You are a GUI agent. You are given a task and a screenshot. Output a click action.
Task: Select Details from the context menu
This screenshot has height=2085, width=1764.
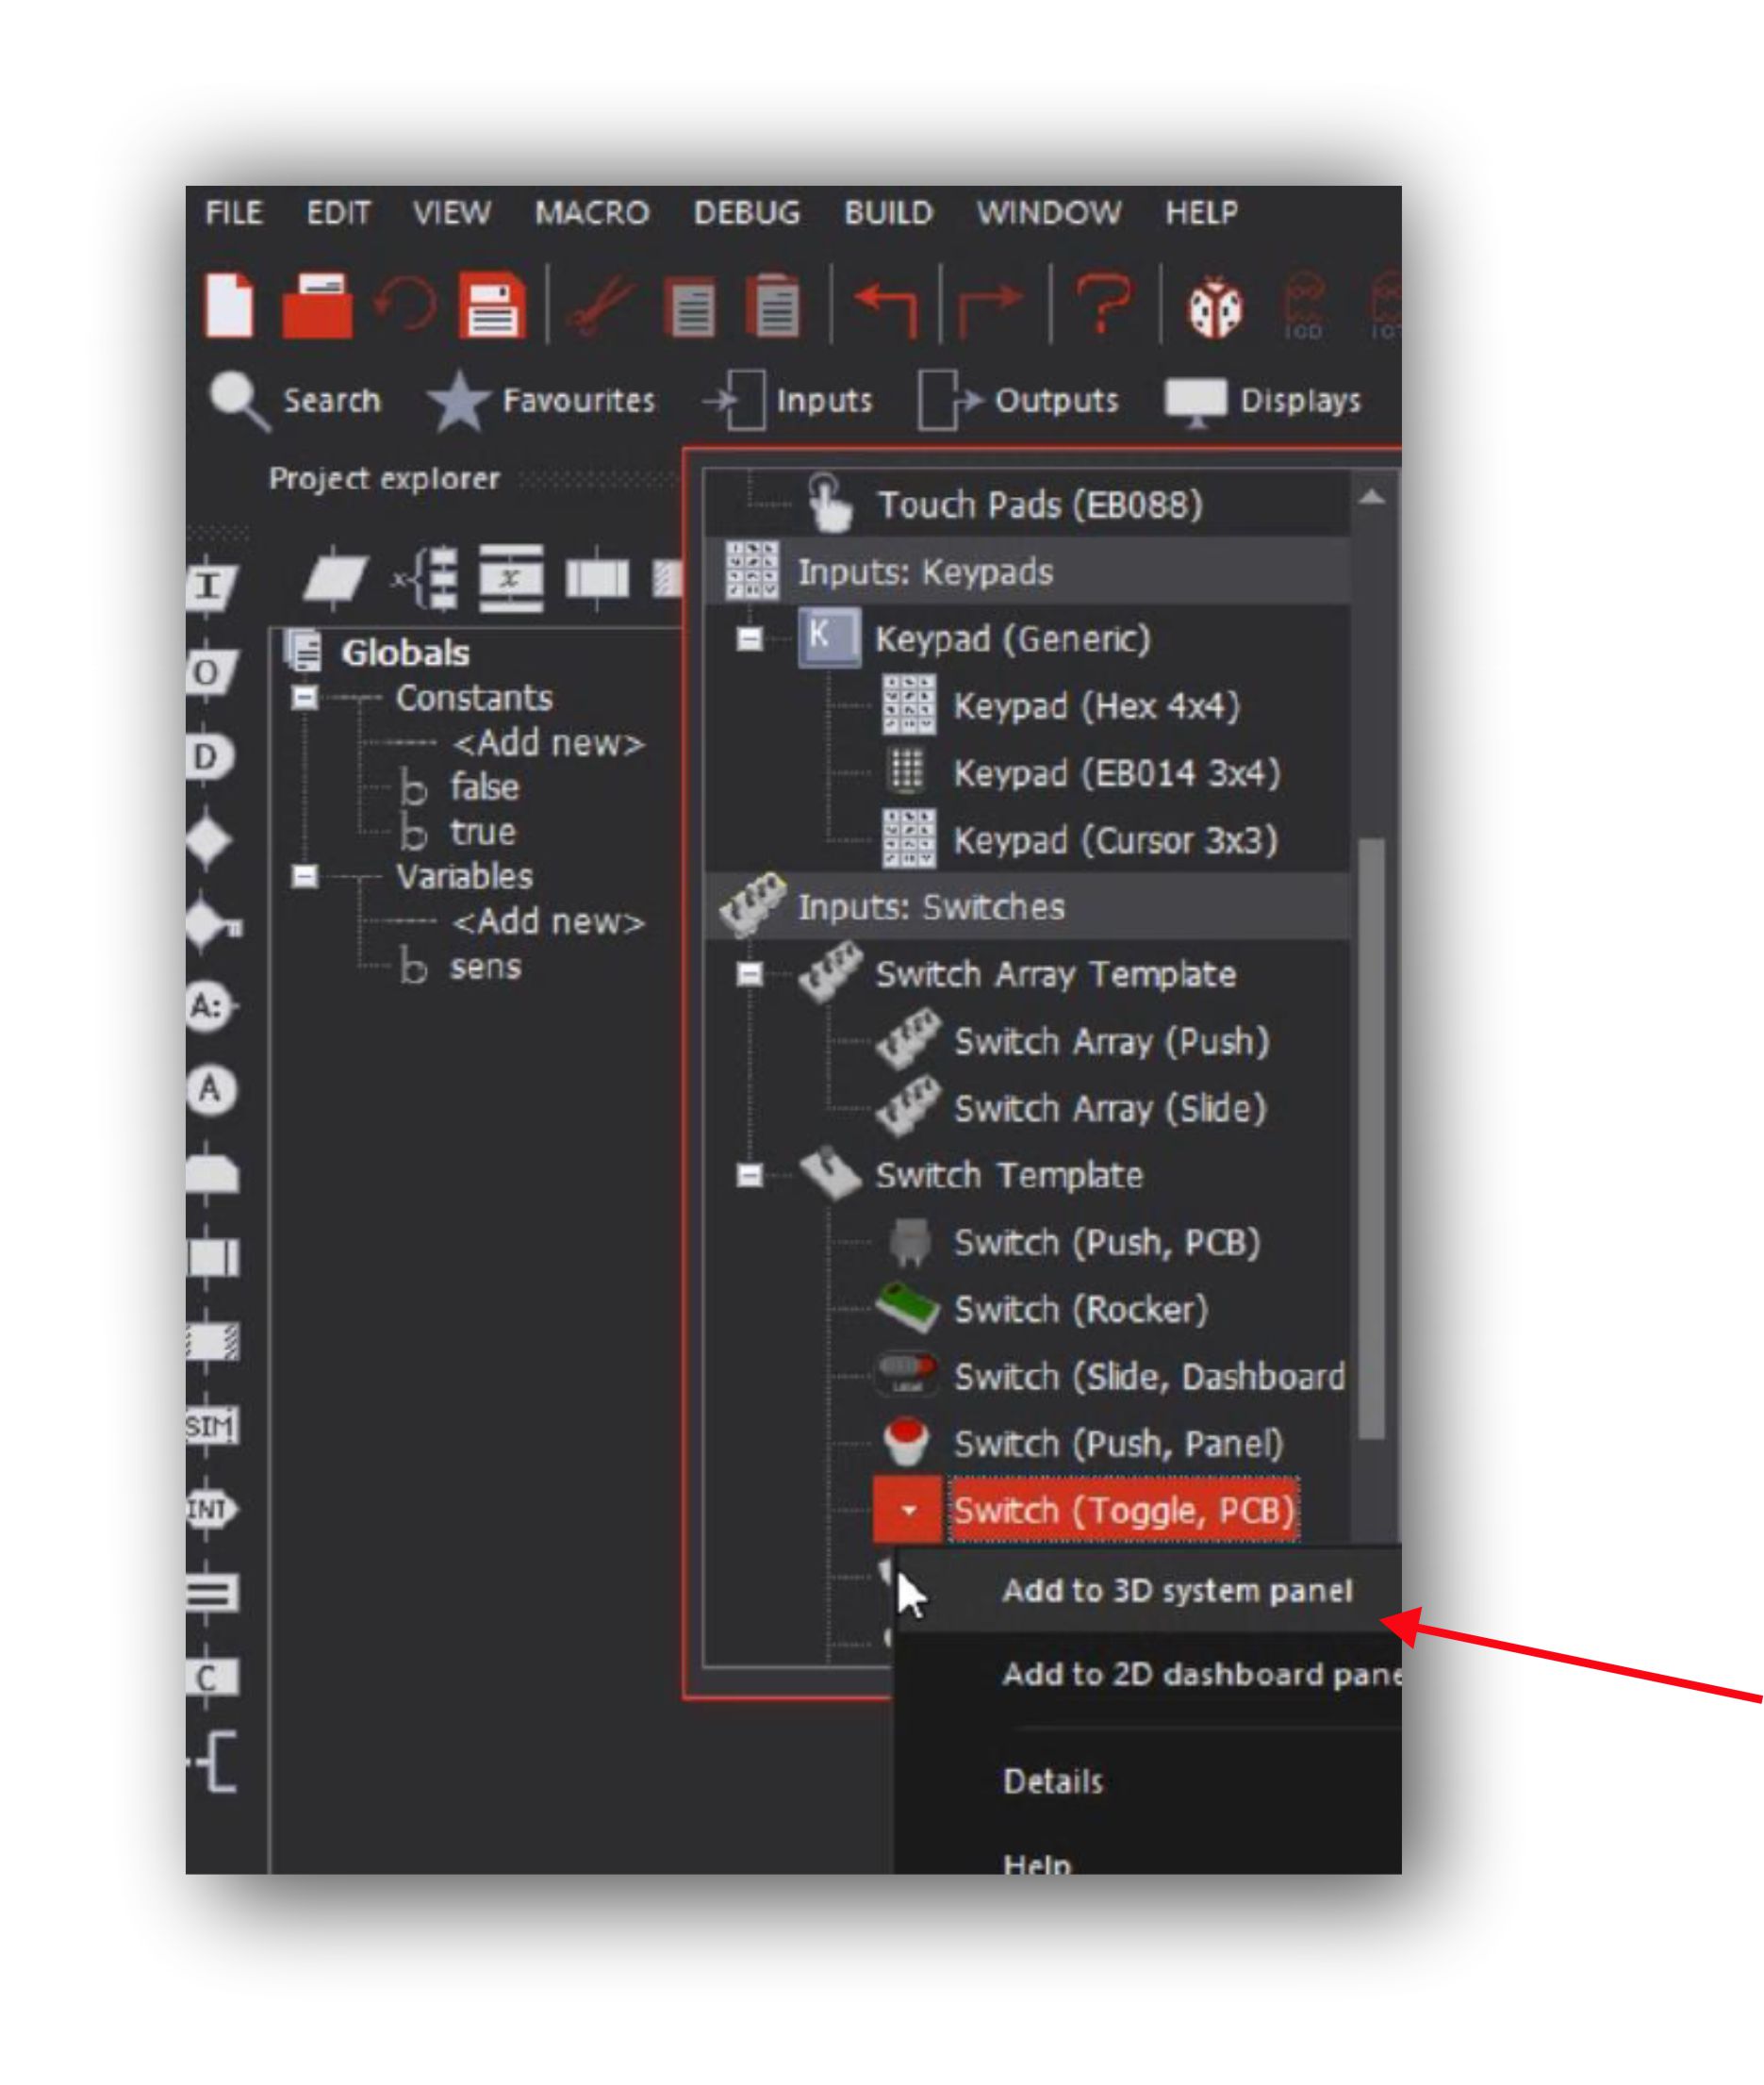pos(1053,1781)
